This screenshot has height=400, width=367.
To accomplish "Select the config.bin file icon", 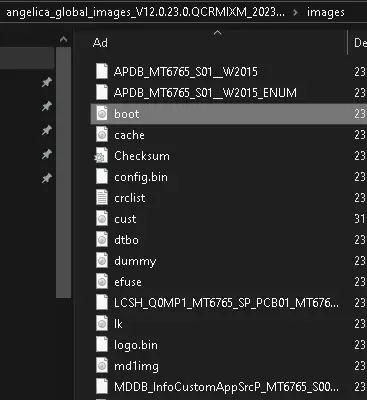I will (x=102, y=177).
